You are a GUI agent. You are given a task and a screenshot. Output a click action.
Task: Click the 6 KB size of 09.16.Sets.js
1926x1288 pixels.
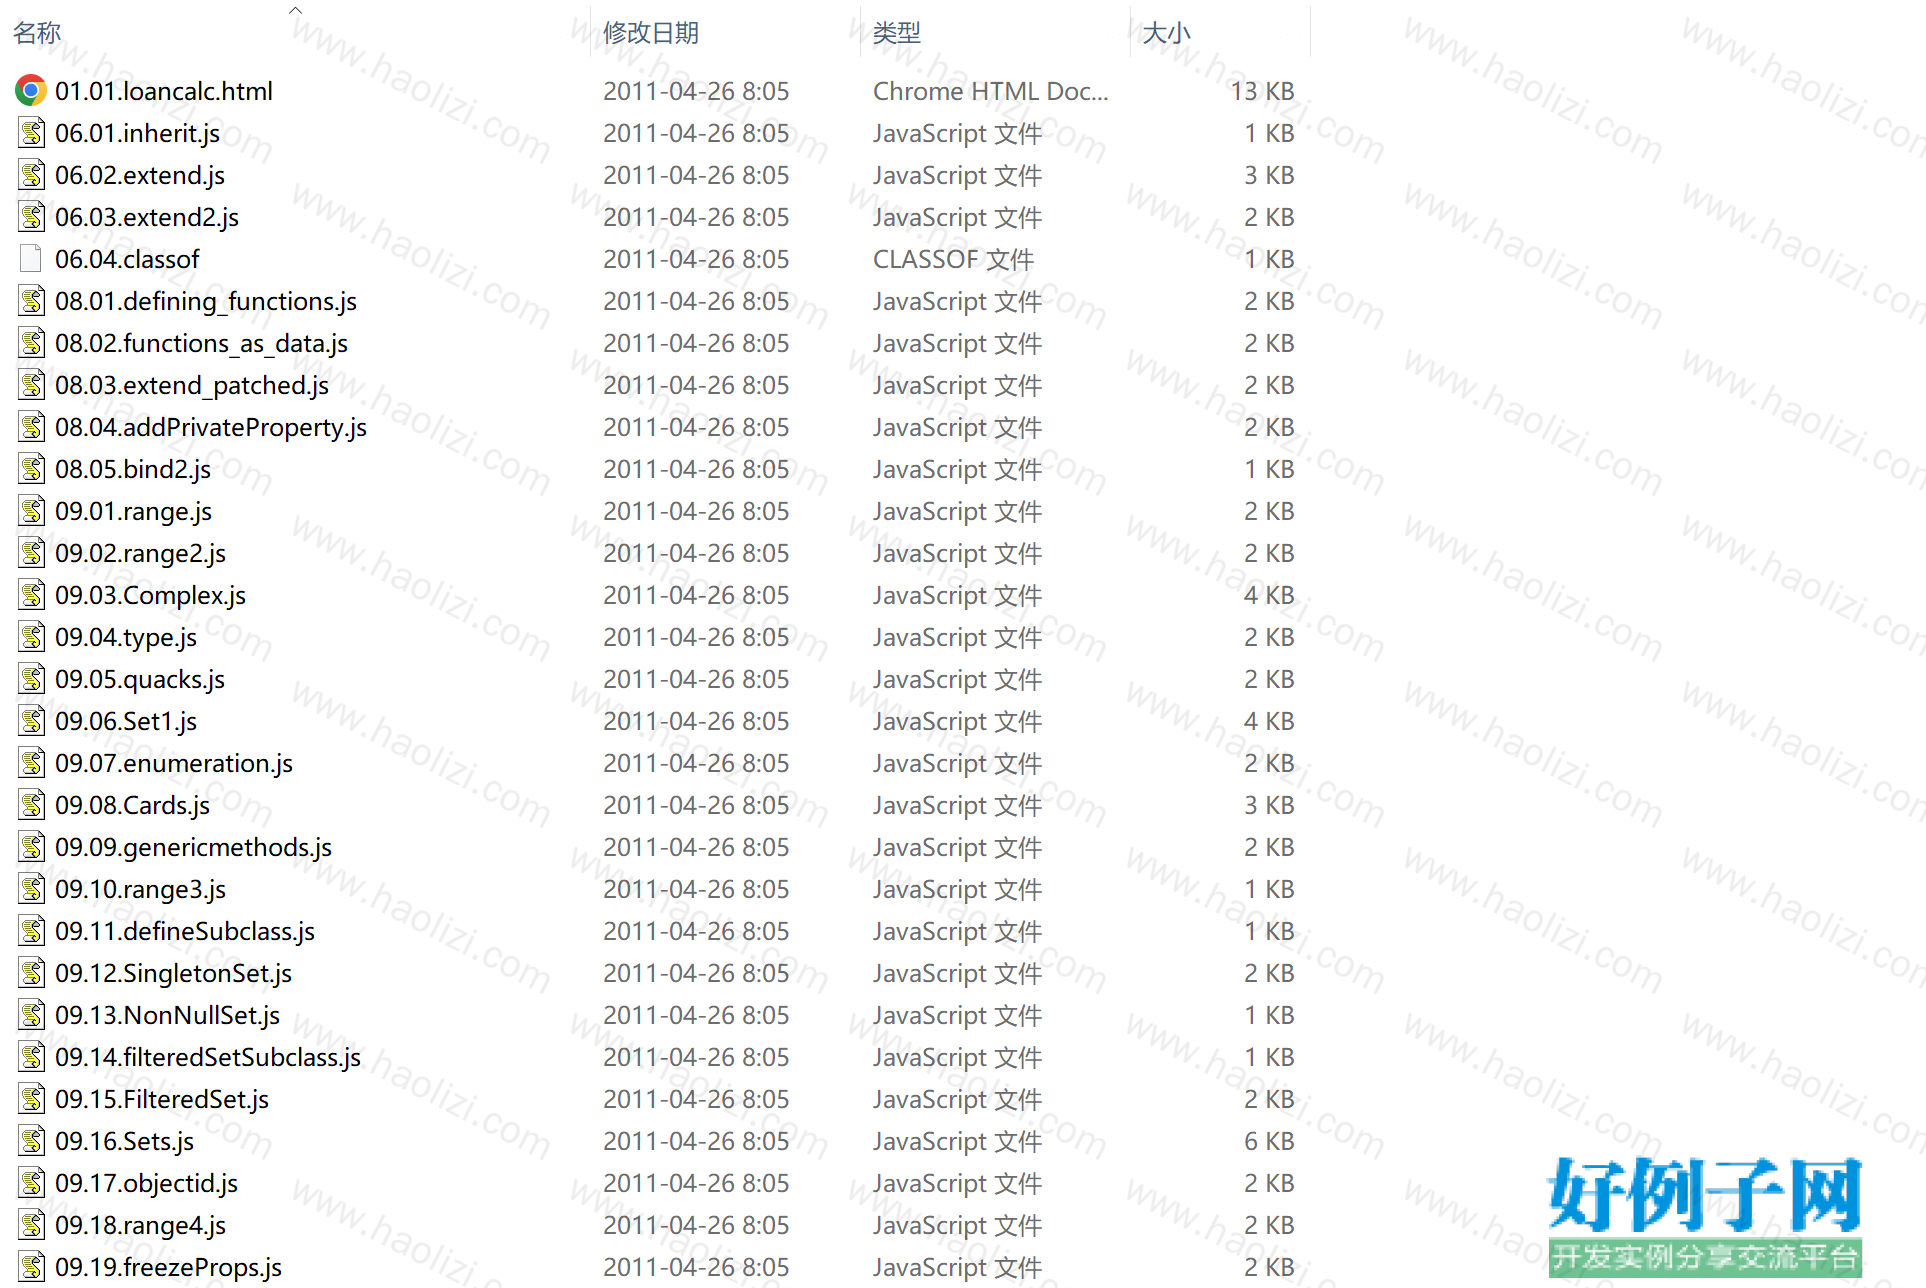coord(1269,1141)
